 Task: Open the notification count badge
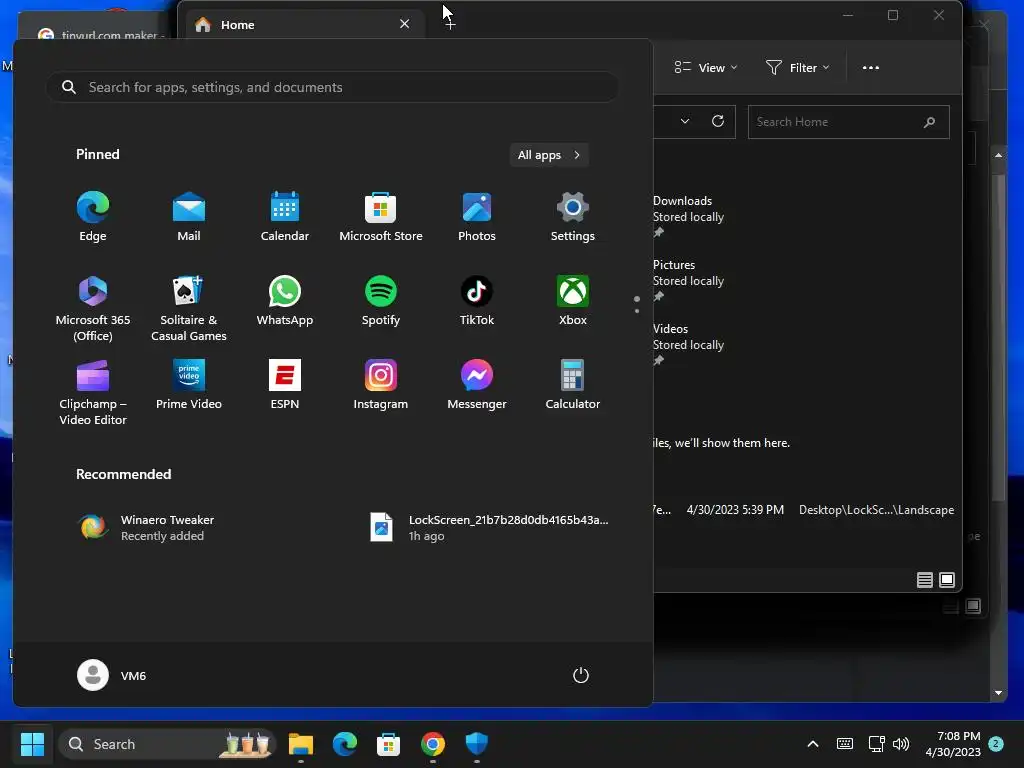click(x=996, y=743)
